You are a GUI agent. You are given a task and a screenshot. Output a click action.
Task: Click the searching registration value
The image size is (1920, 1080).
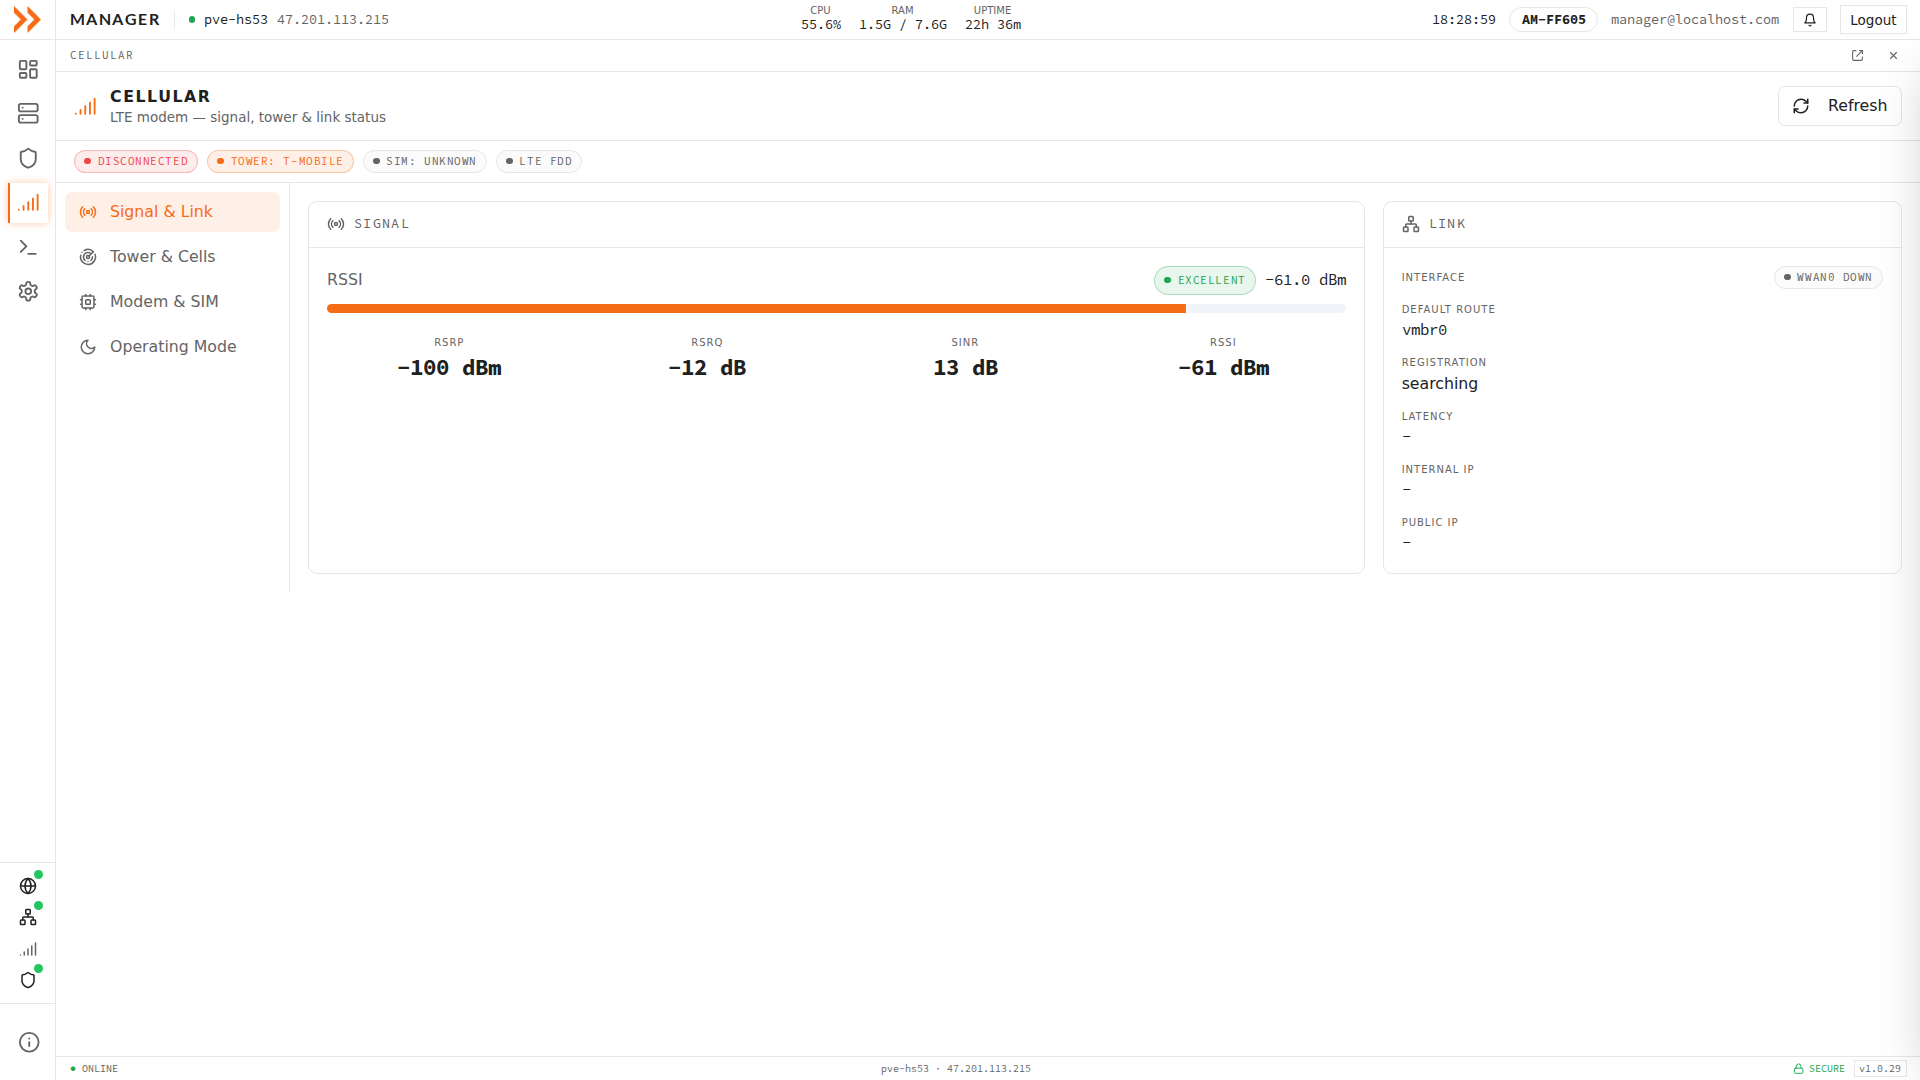(1439, 384)
